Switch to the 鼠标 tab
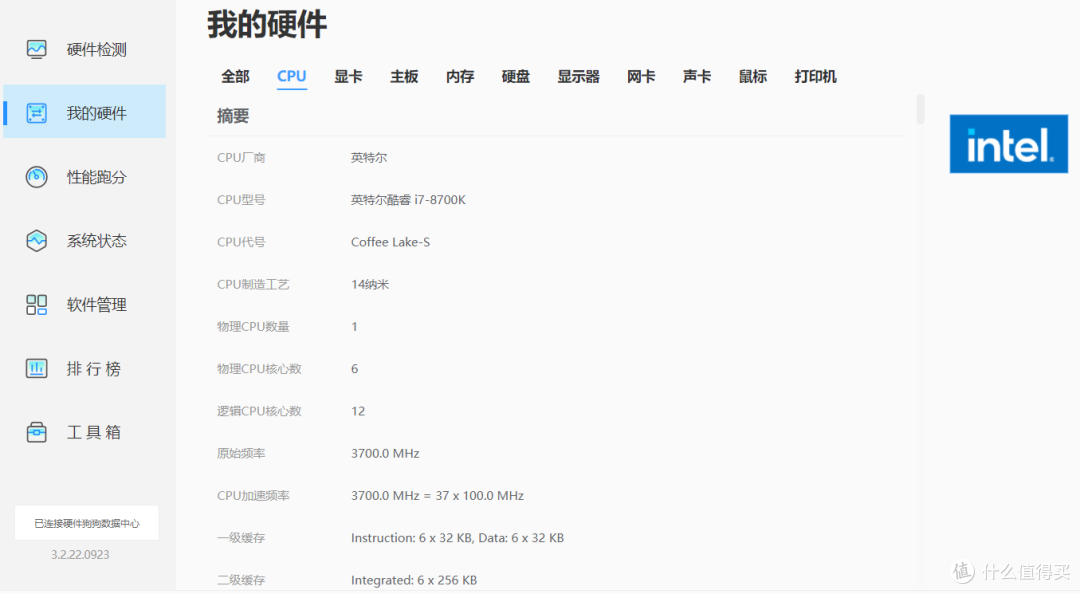The image size is (1080, 594). (x=752, y=76)
